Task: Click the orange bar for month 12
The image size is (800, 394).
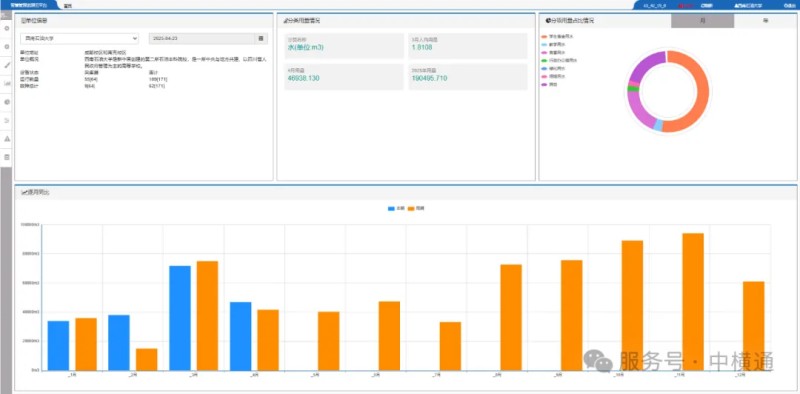Action: click(x=754, y=326)
